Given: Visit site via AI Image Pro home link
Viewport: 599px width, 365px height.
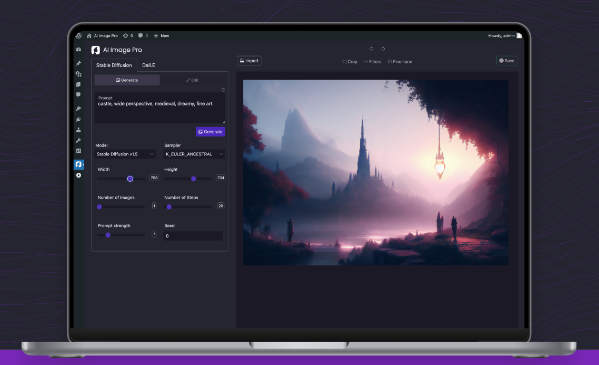Looking at the screenshot, I should click(x=102, y=36).
